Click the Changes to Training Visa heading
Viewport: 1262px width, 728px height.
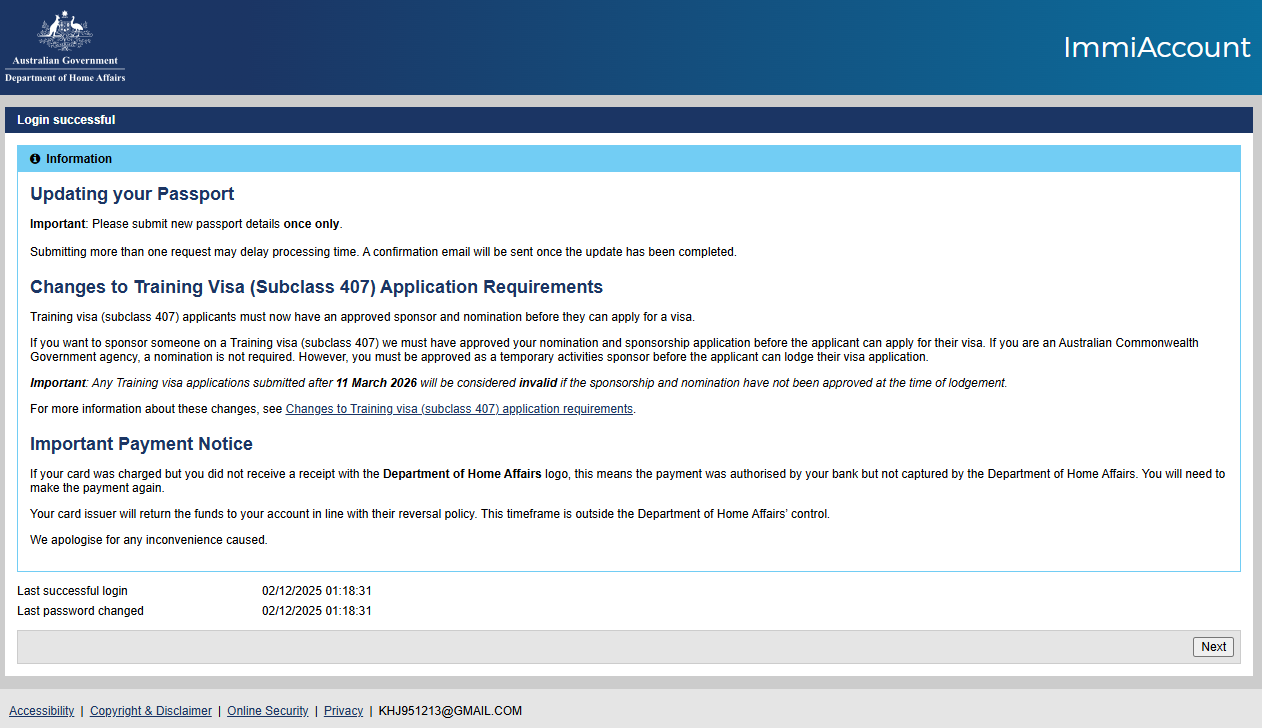pyautogui.click(x=316, y=287)
